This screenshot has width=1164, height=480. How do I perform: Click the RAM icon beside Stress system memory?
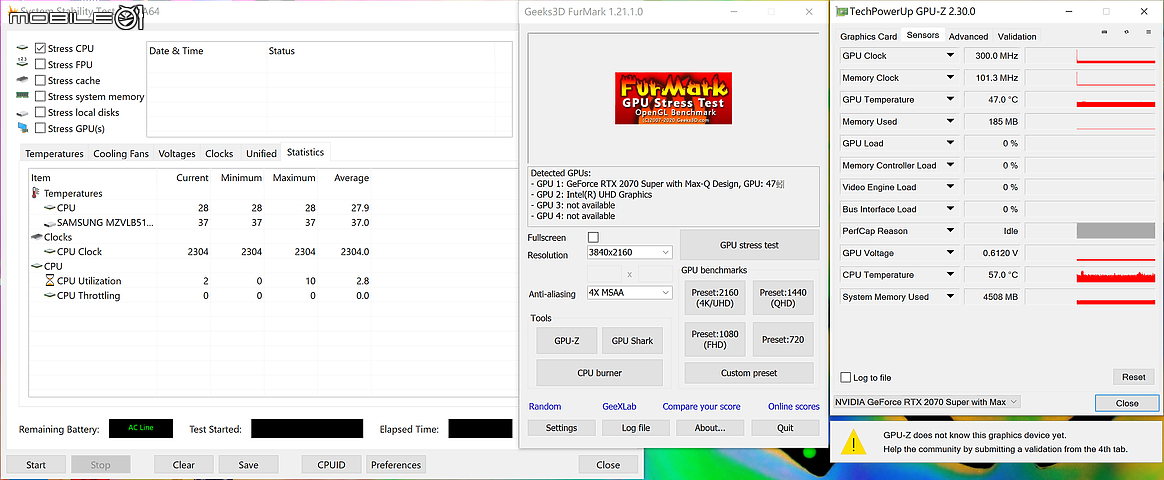pyautogui.click(x=23, y=96)
